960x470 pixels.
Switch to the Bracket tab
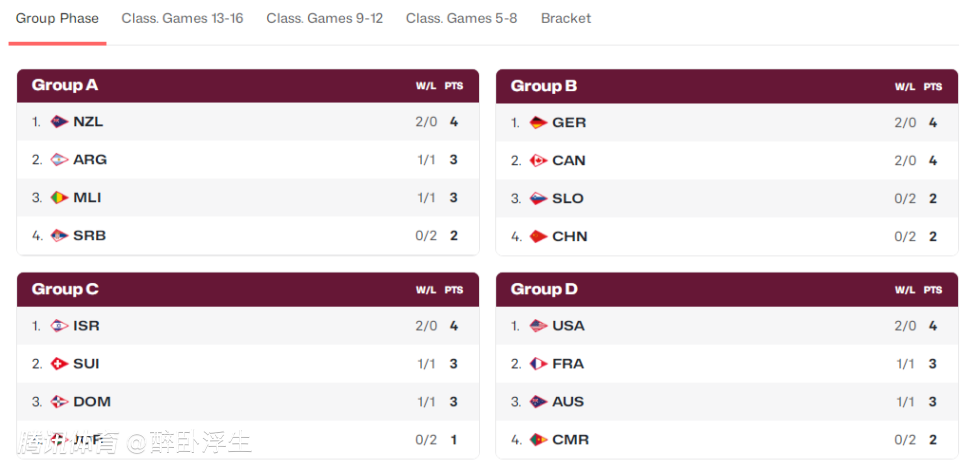566,18
